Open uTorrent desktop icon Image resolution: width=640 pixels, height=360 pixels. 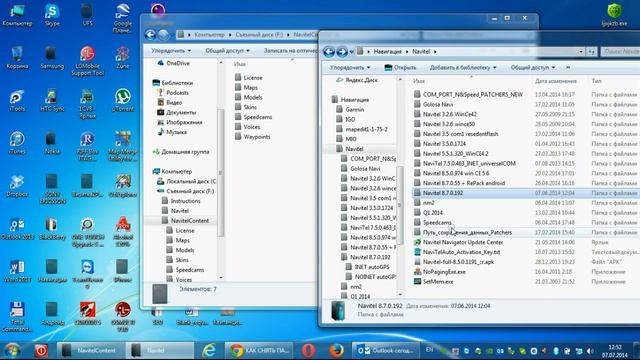click(x=122, y=100)
